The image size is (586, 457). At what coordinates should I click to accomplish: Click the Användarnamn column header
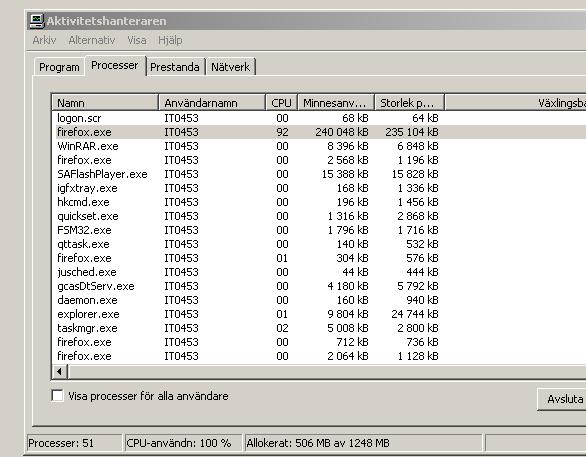(212, 103)
